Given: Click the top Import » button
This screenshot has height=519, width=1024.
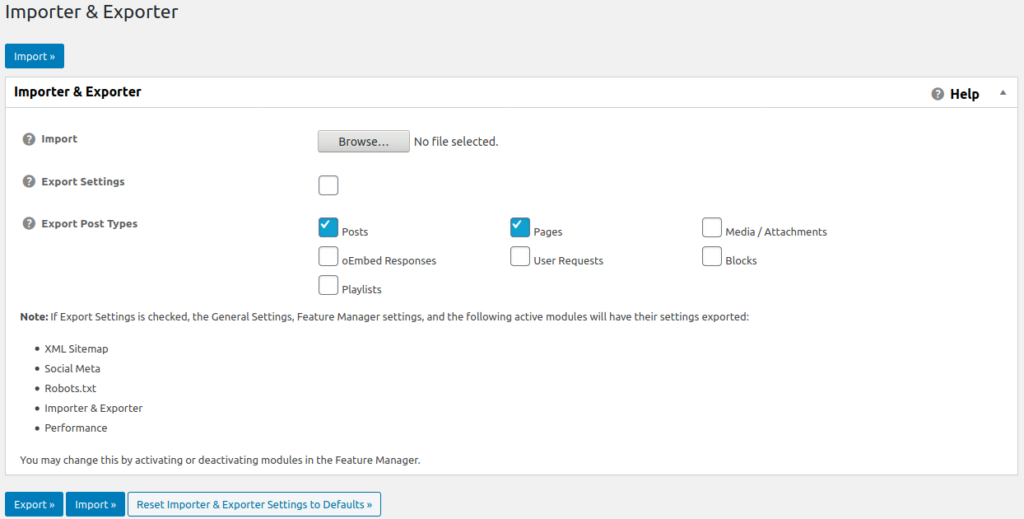Looking at the screenshot, I should [34, 56].
